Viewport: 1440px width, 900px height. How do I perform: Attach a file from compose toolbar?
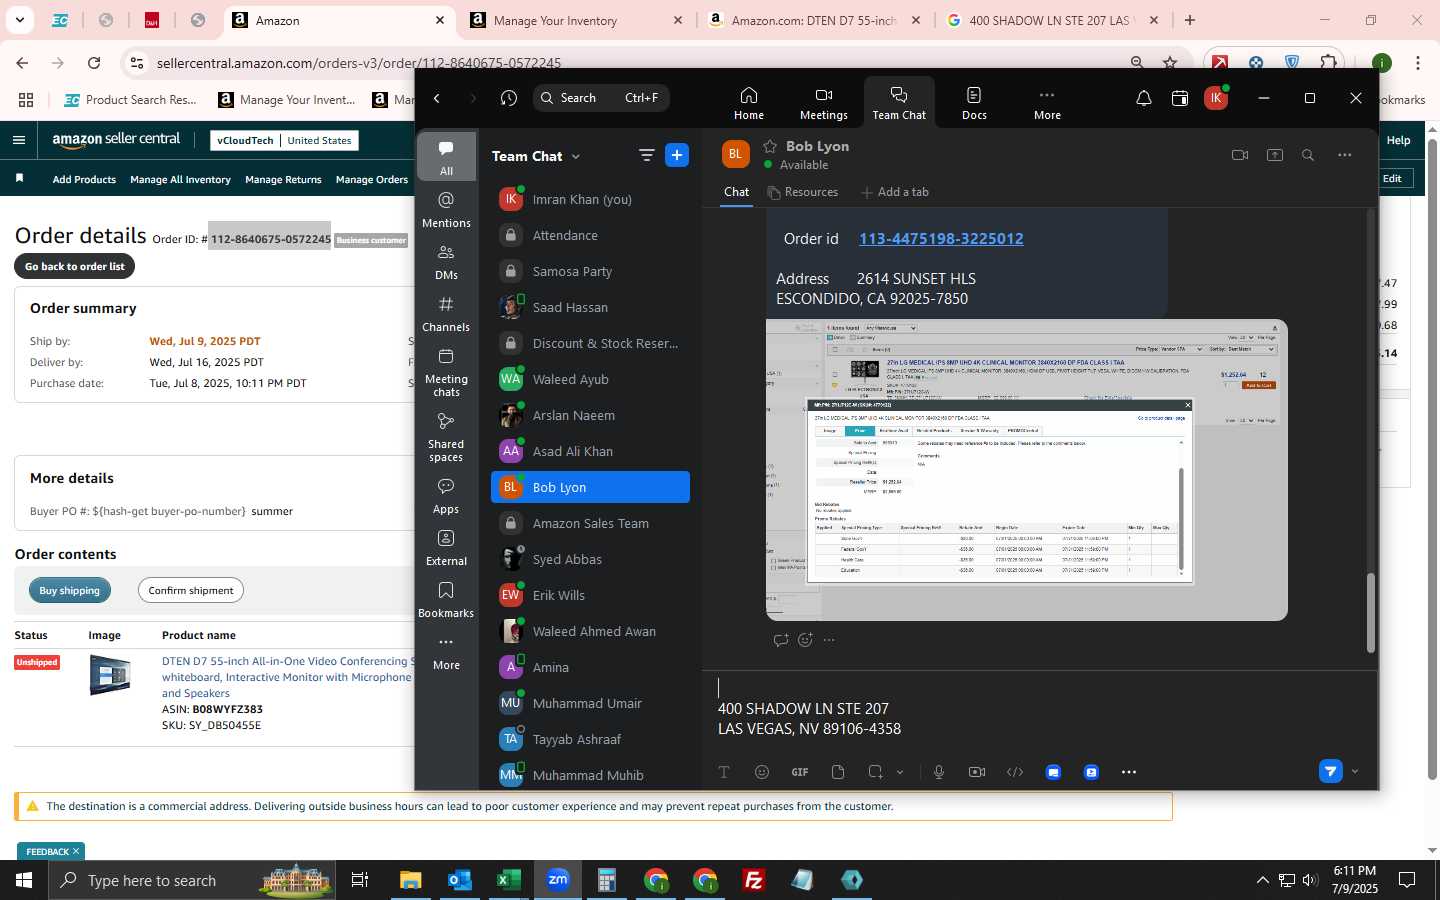pos(838,772)
